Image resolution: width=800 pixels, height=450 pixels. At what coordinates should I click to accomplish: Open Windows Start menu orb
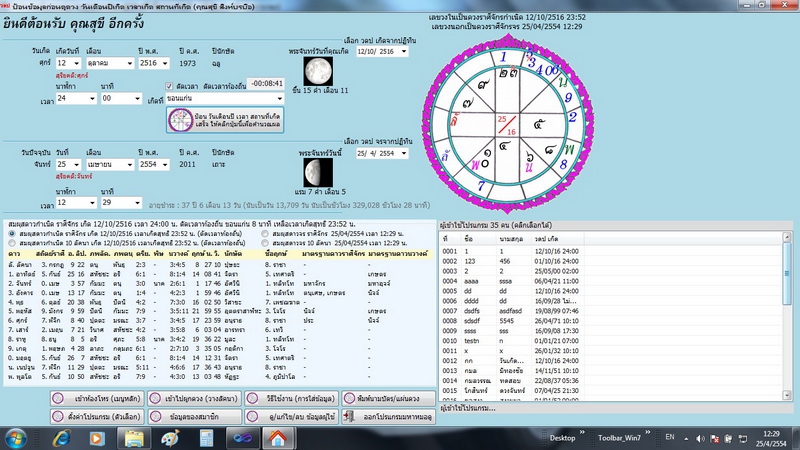pos(17,437)
